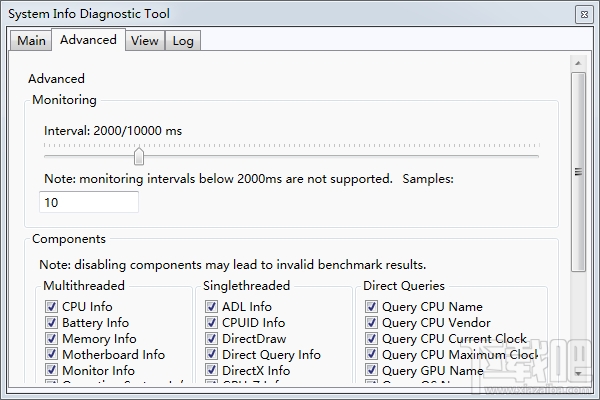The width and height of the screenshot is (600, 400).
Task: Uncheck the CPU Info checkbox
Action: [x=52, y=307]
